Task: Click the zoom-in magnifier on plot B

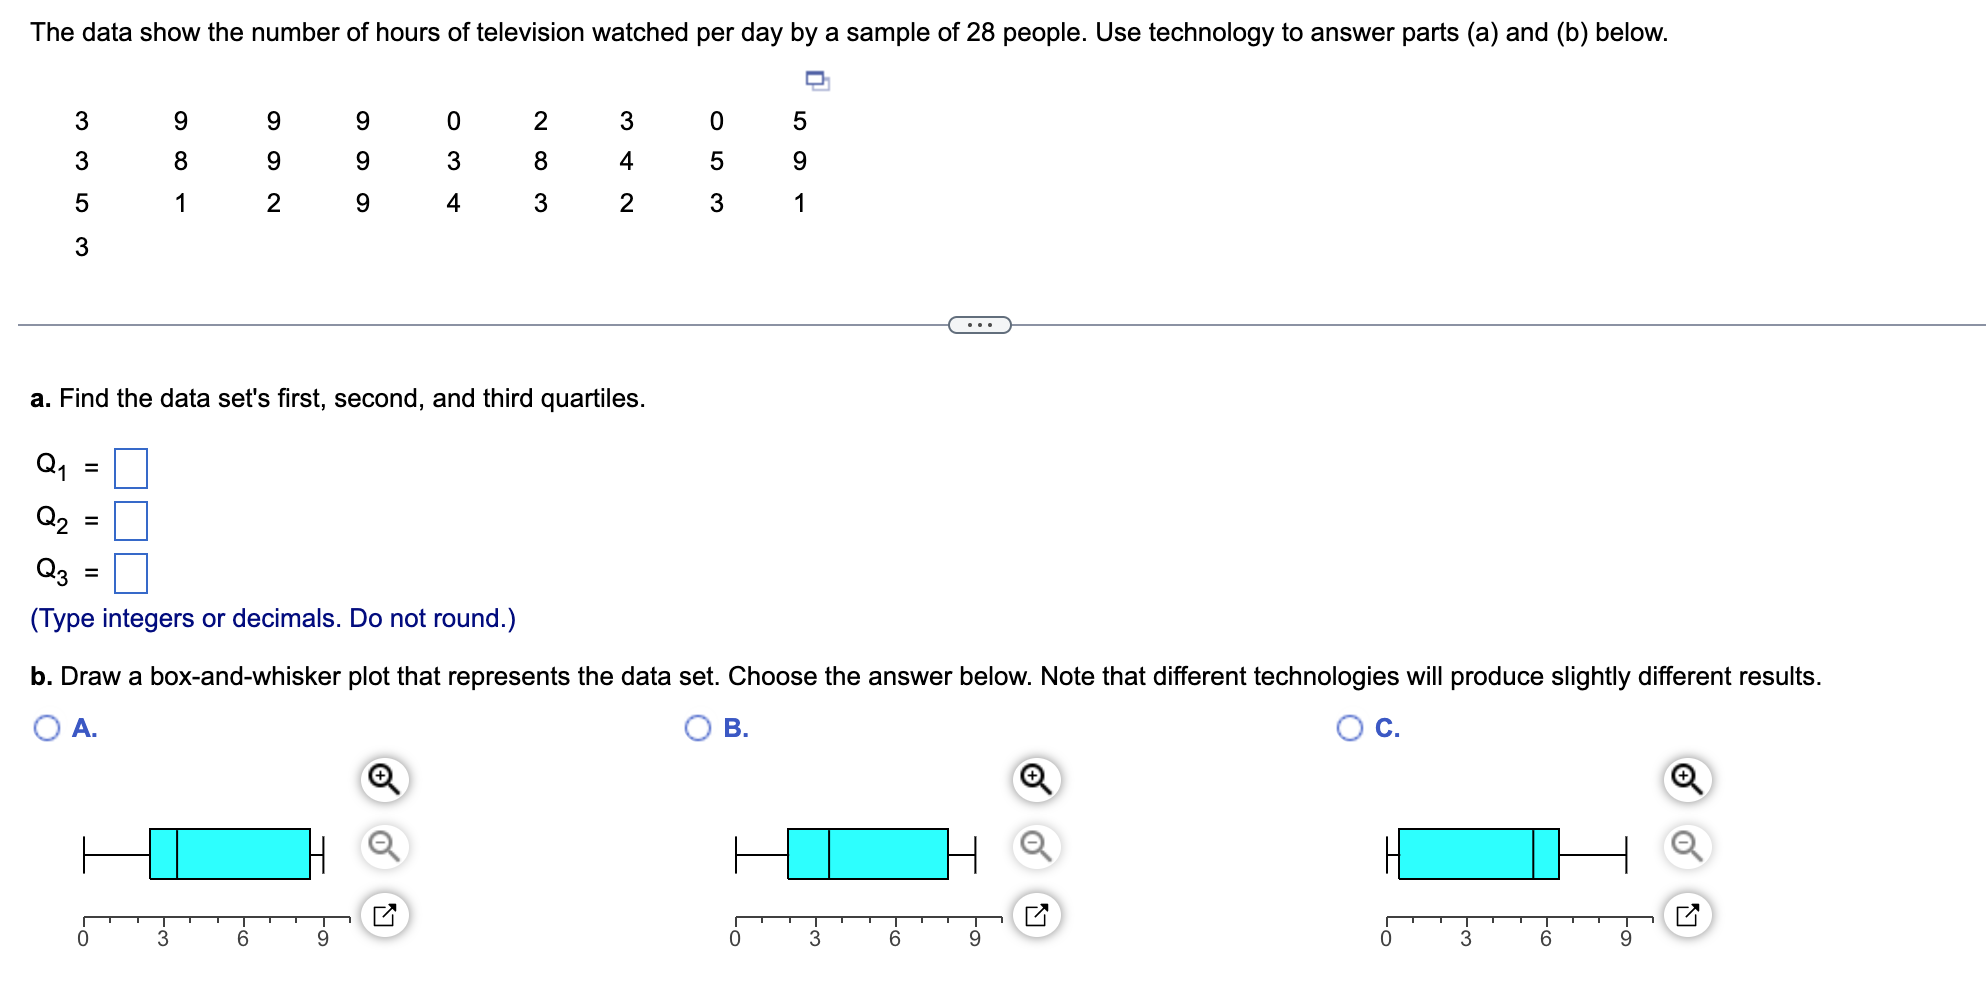Action: (x=1035, y=781)
